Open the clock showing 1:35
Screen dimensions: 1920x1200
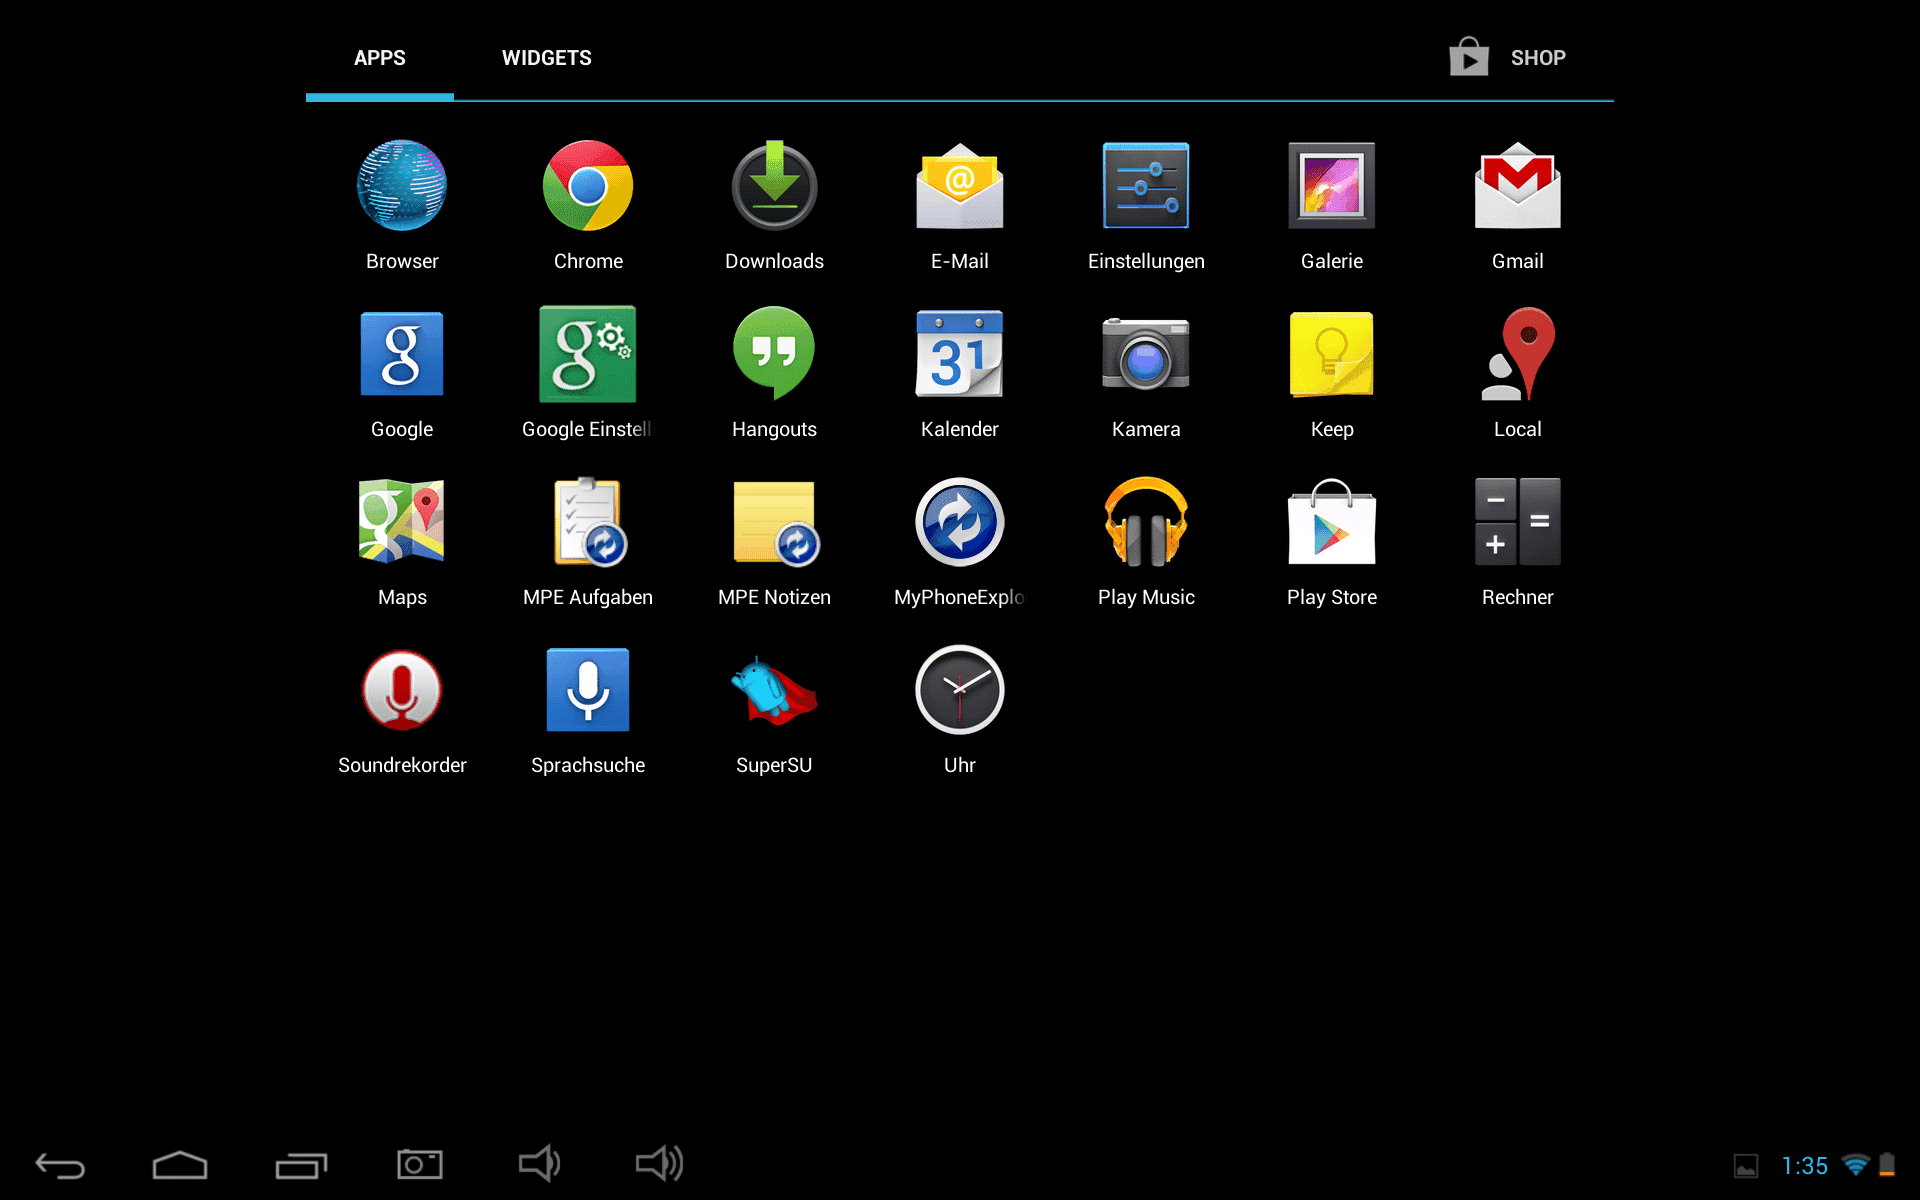[x=1805, y=1166]
